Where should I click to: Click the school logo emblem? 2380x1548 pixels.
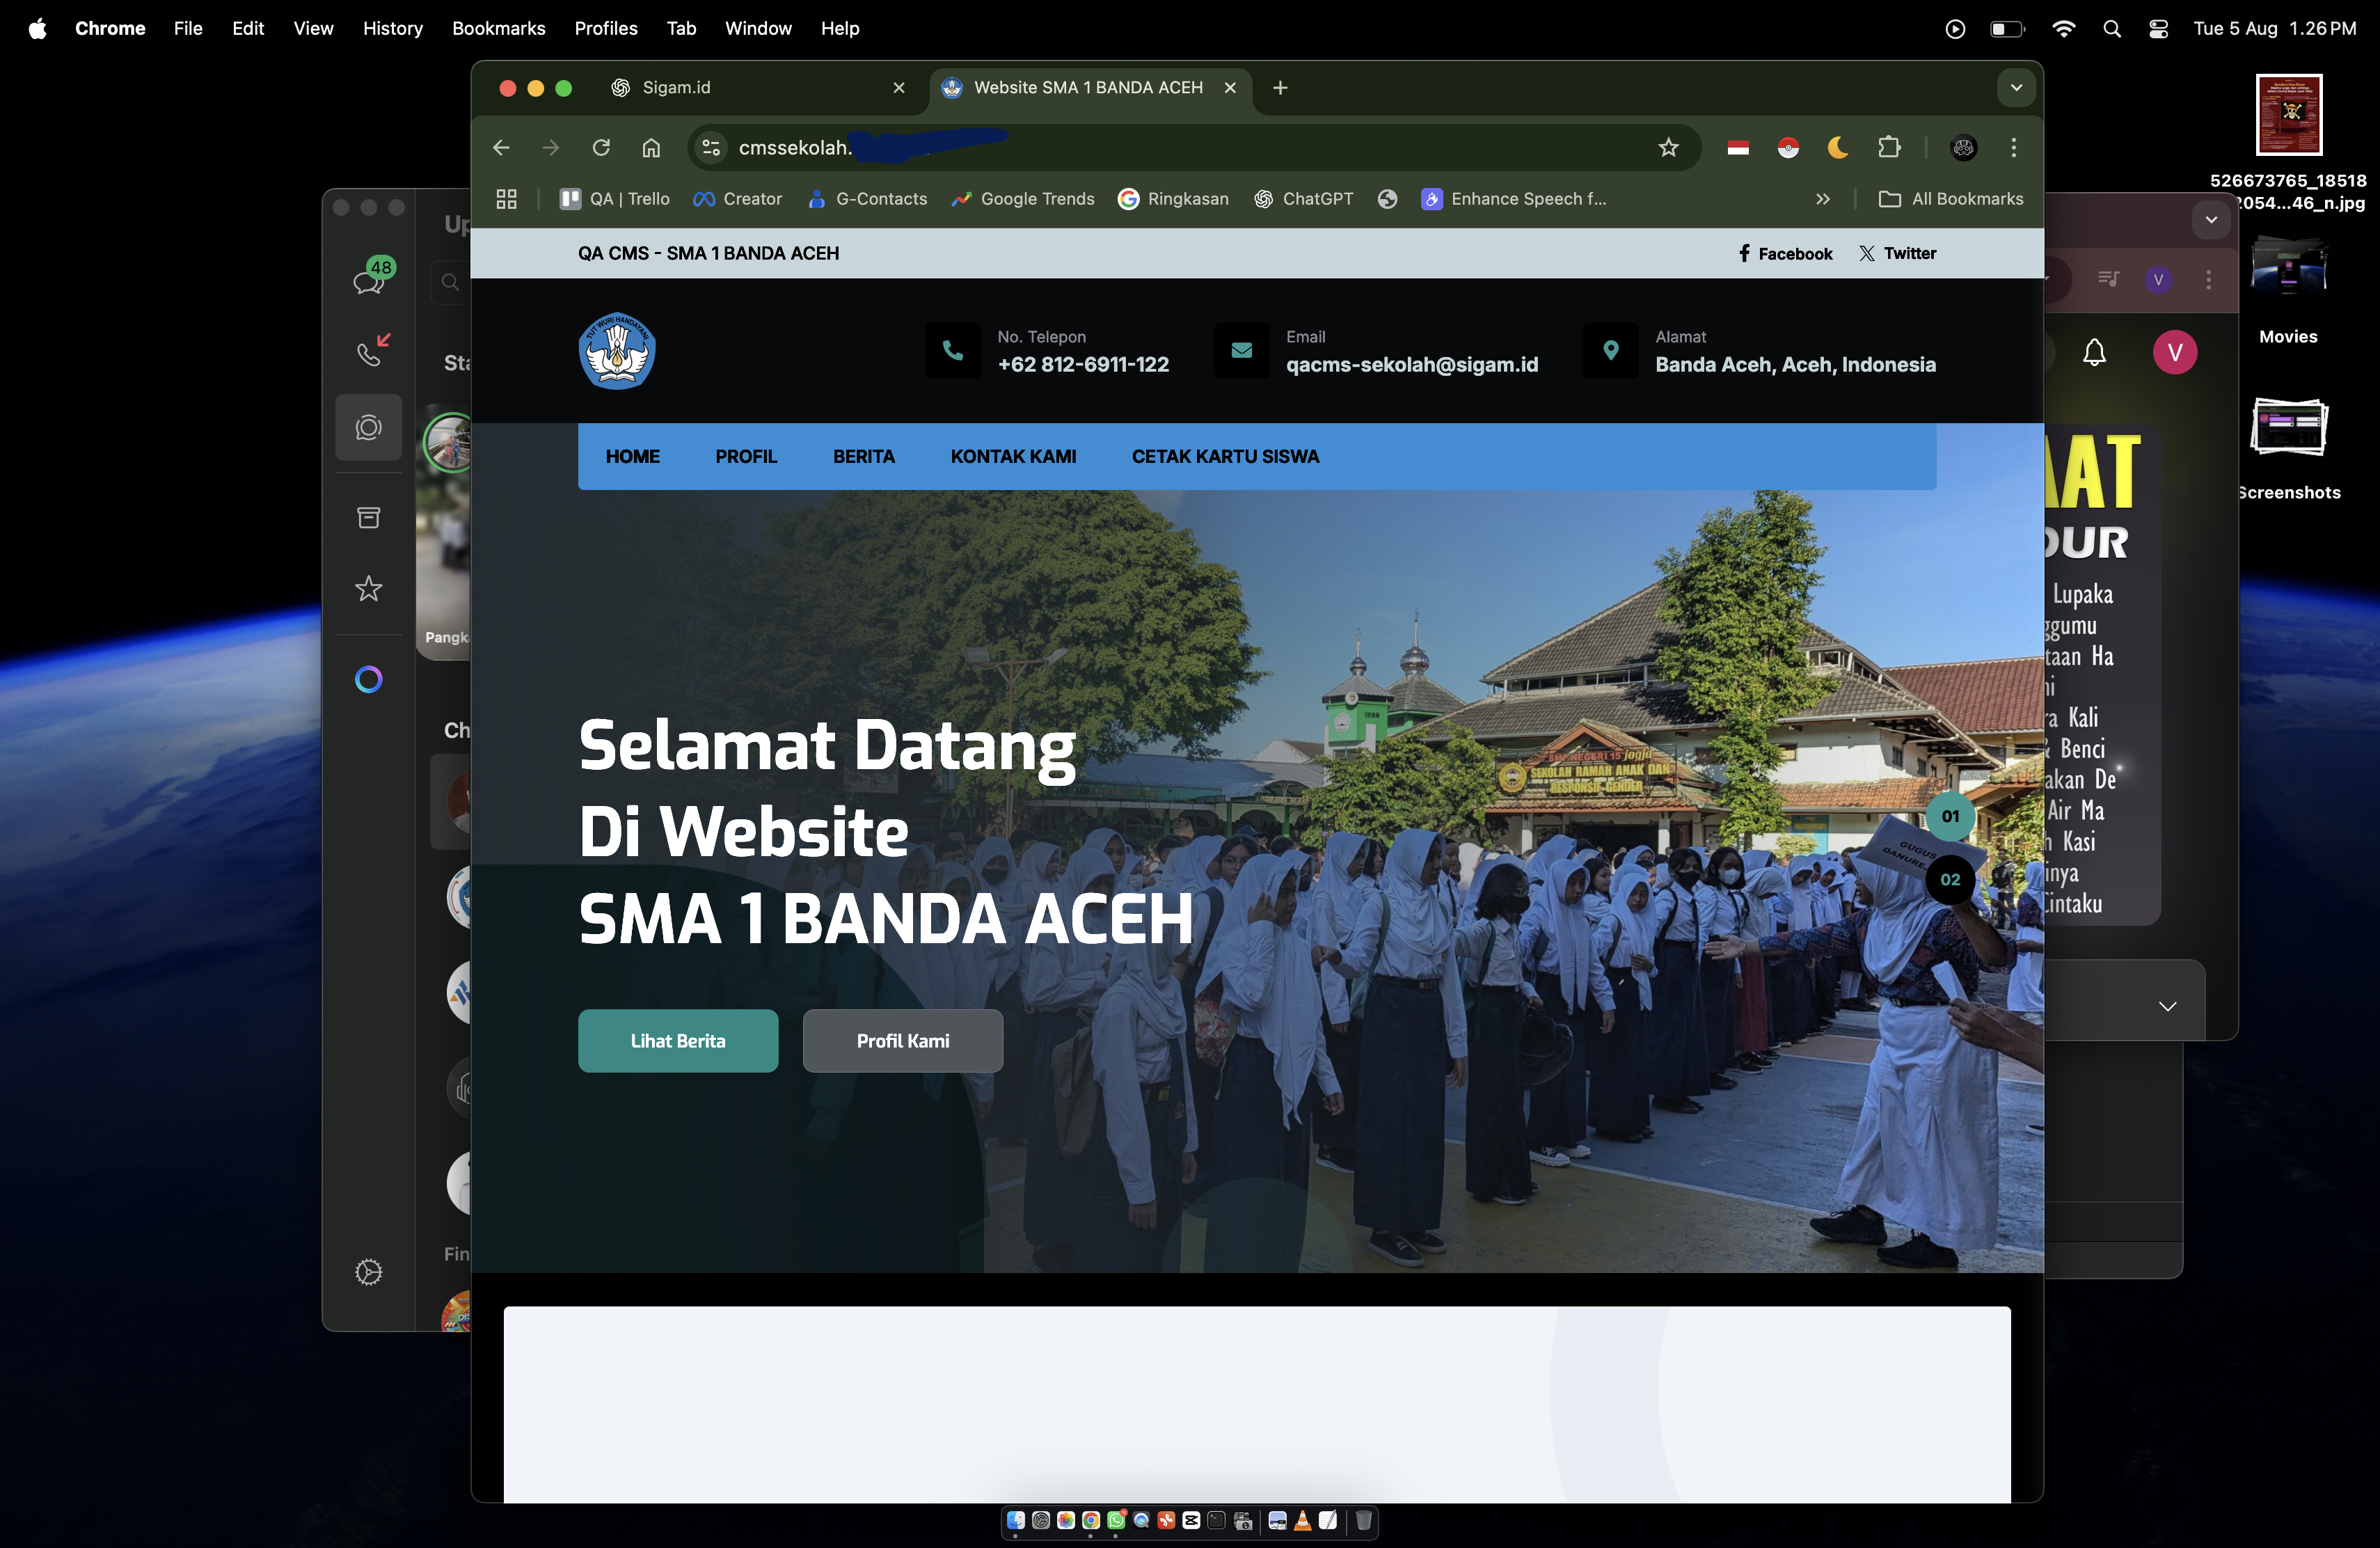pos(617,351)
